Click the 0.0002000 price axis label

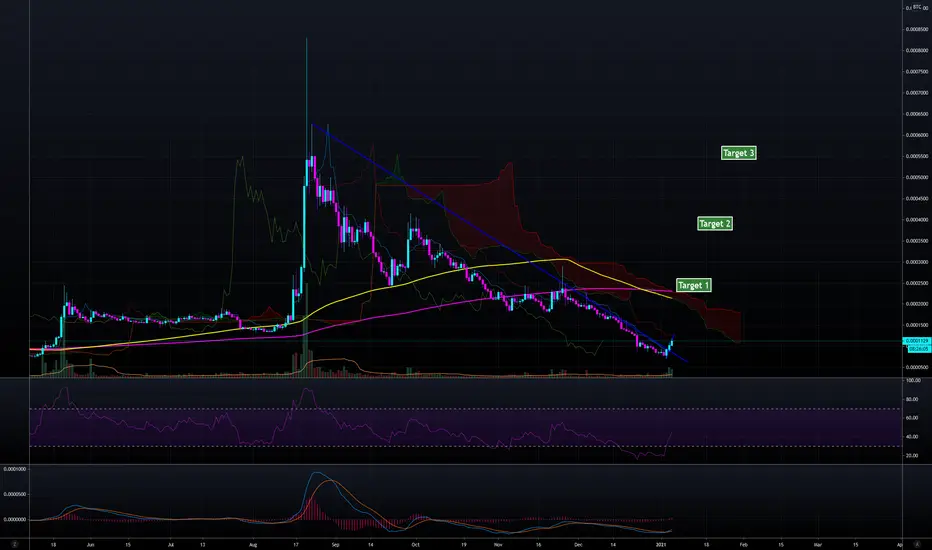pos(917,304)
